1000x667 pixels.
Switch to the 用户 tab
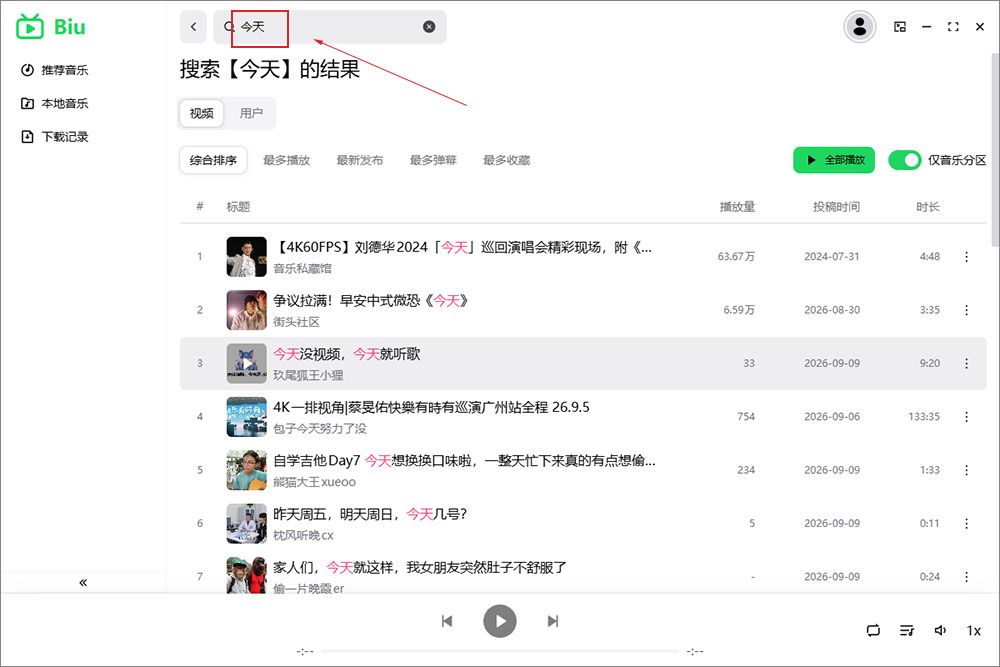coord(251,114)
